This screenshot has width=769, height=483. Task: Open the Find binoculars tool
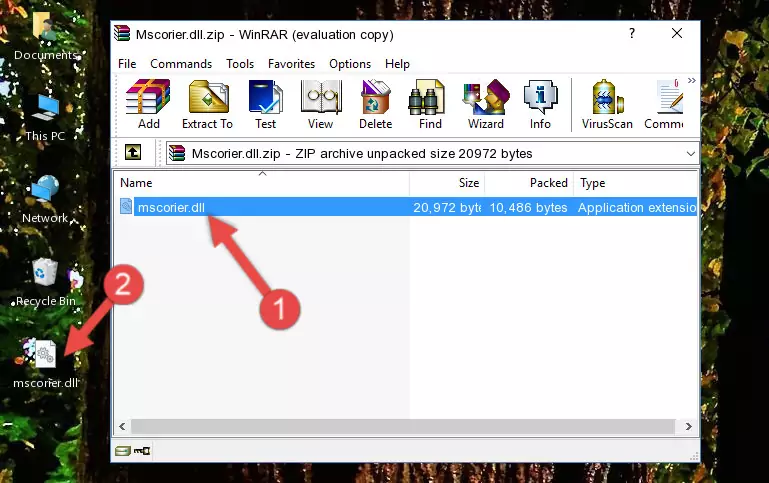coord(430,104)
